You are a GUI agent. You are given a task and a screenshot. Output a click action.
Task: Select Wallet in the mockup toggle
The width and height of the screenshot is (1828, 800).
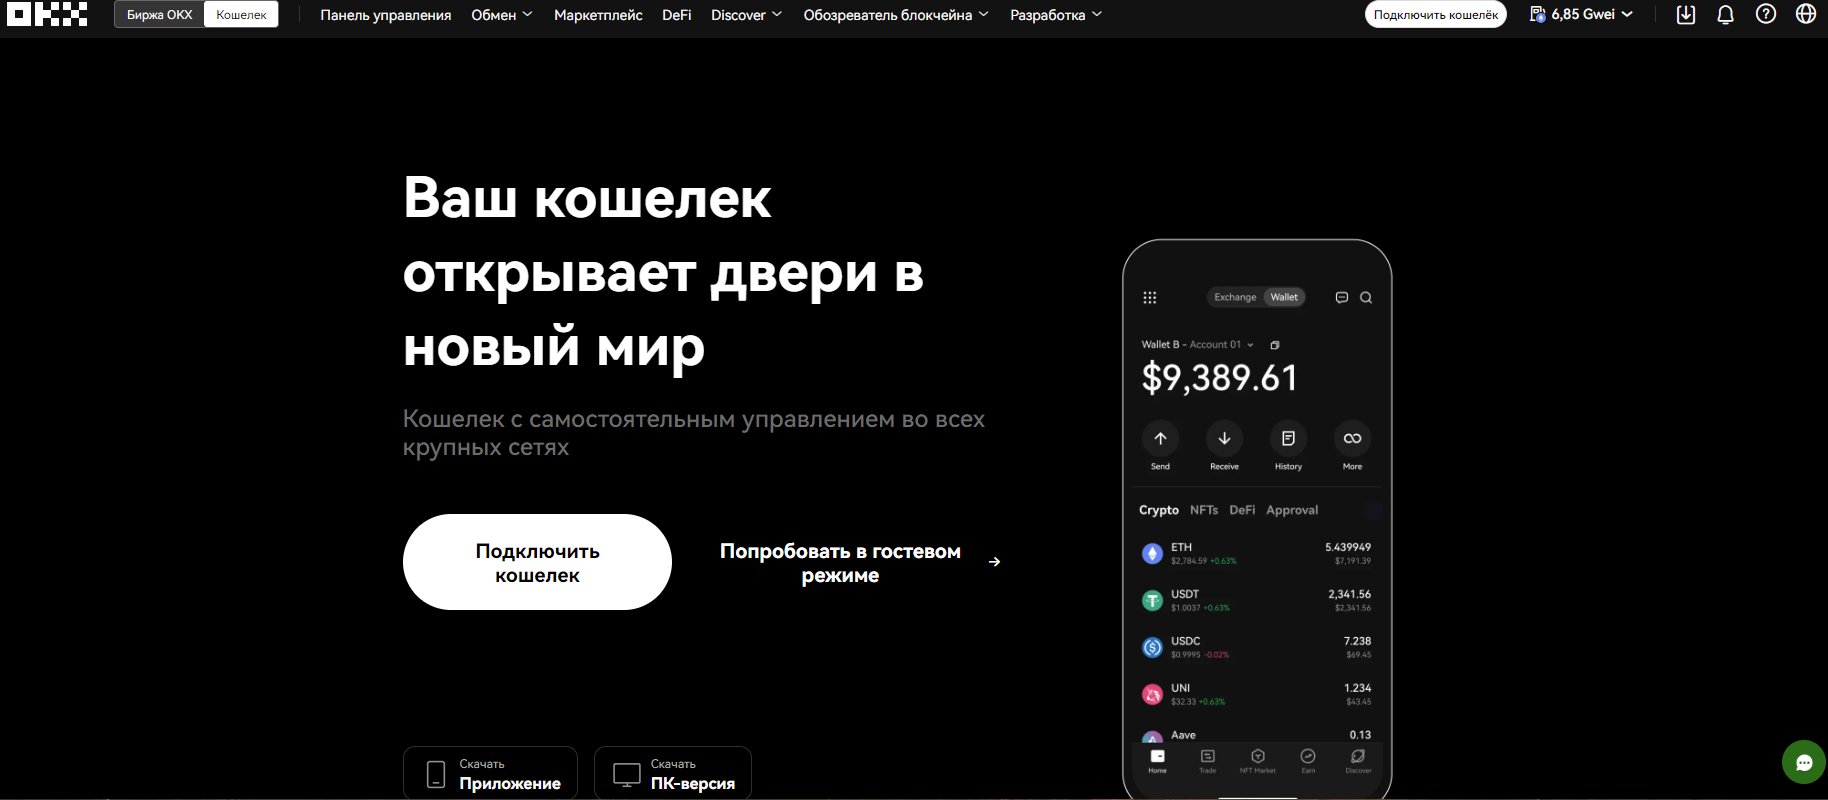tap(1284, 297)
